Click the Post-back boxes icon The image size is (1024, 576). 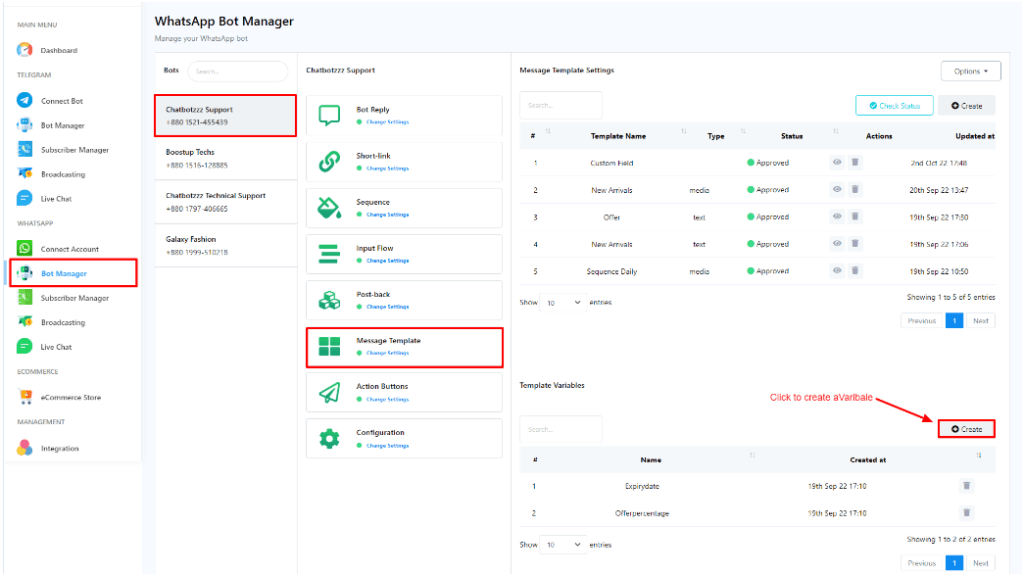(329, 301)
